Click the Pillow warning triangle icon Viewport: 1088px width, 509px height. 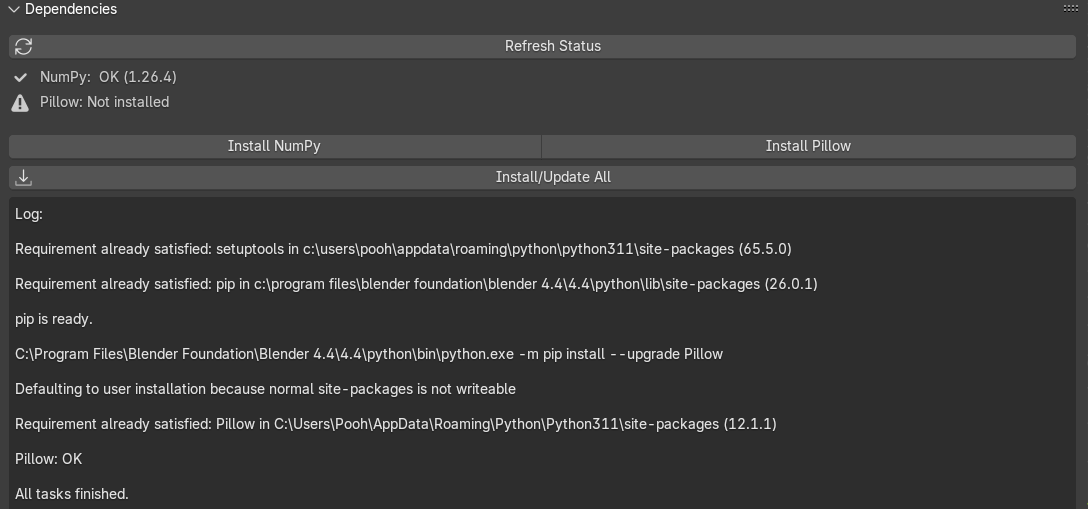20,103
